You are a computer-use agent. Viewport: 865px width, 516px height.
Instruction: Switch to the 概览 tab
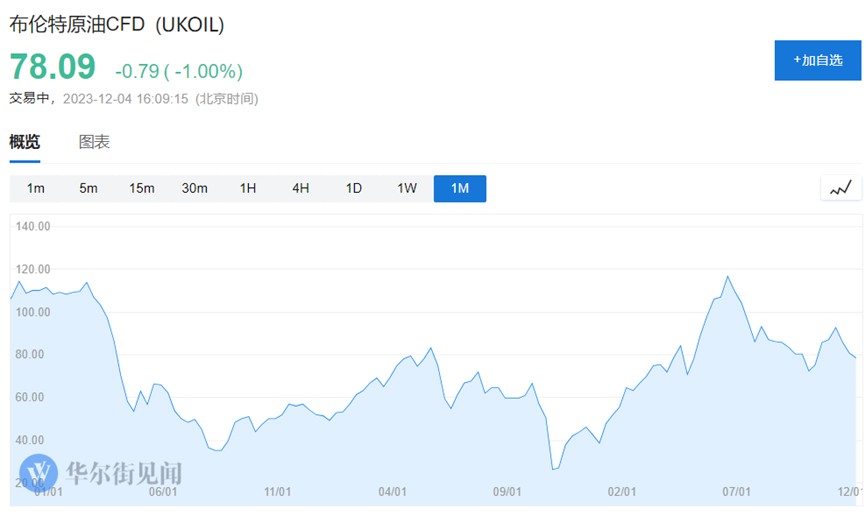point(25,142)
